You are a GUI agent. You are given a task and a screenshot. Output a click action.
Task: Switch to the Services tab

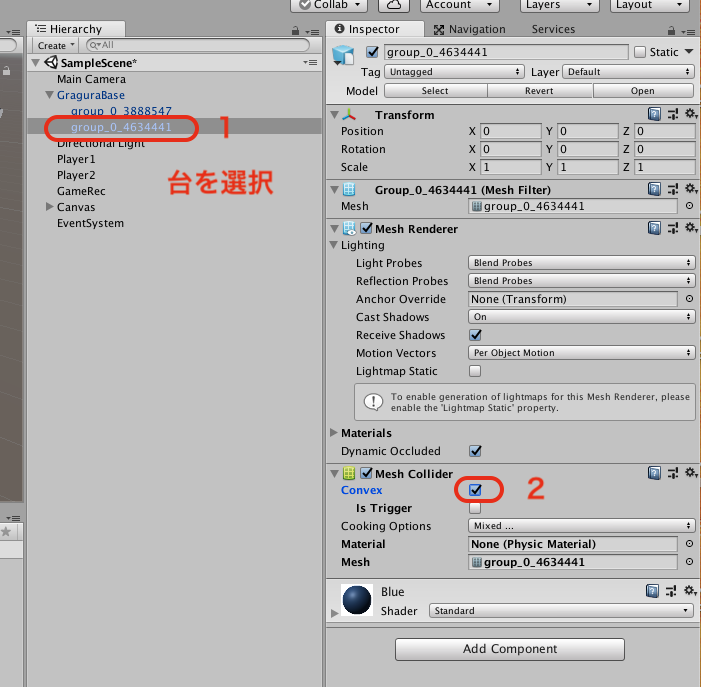[553, 30]
